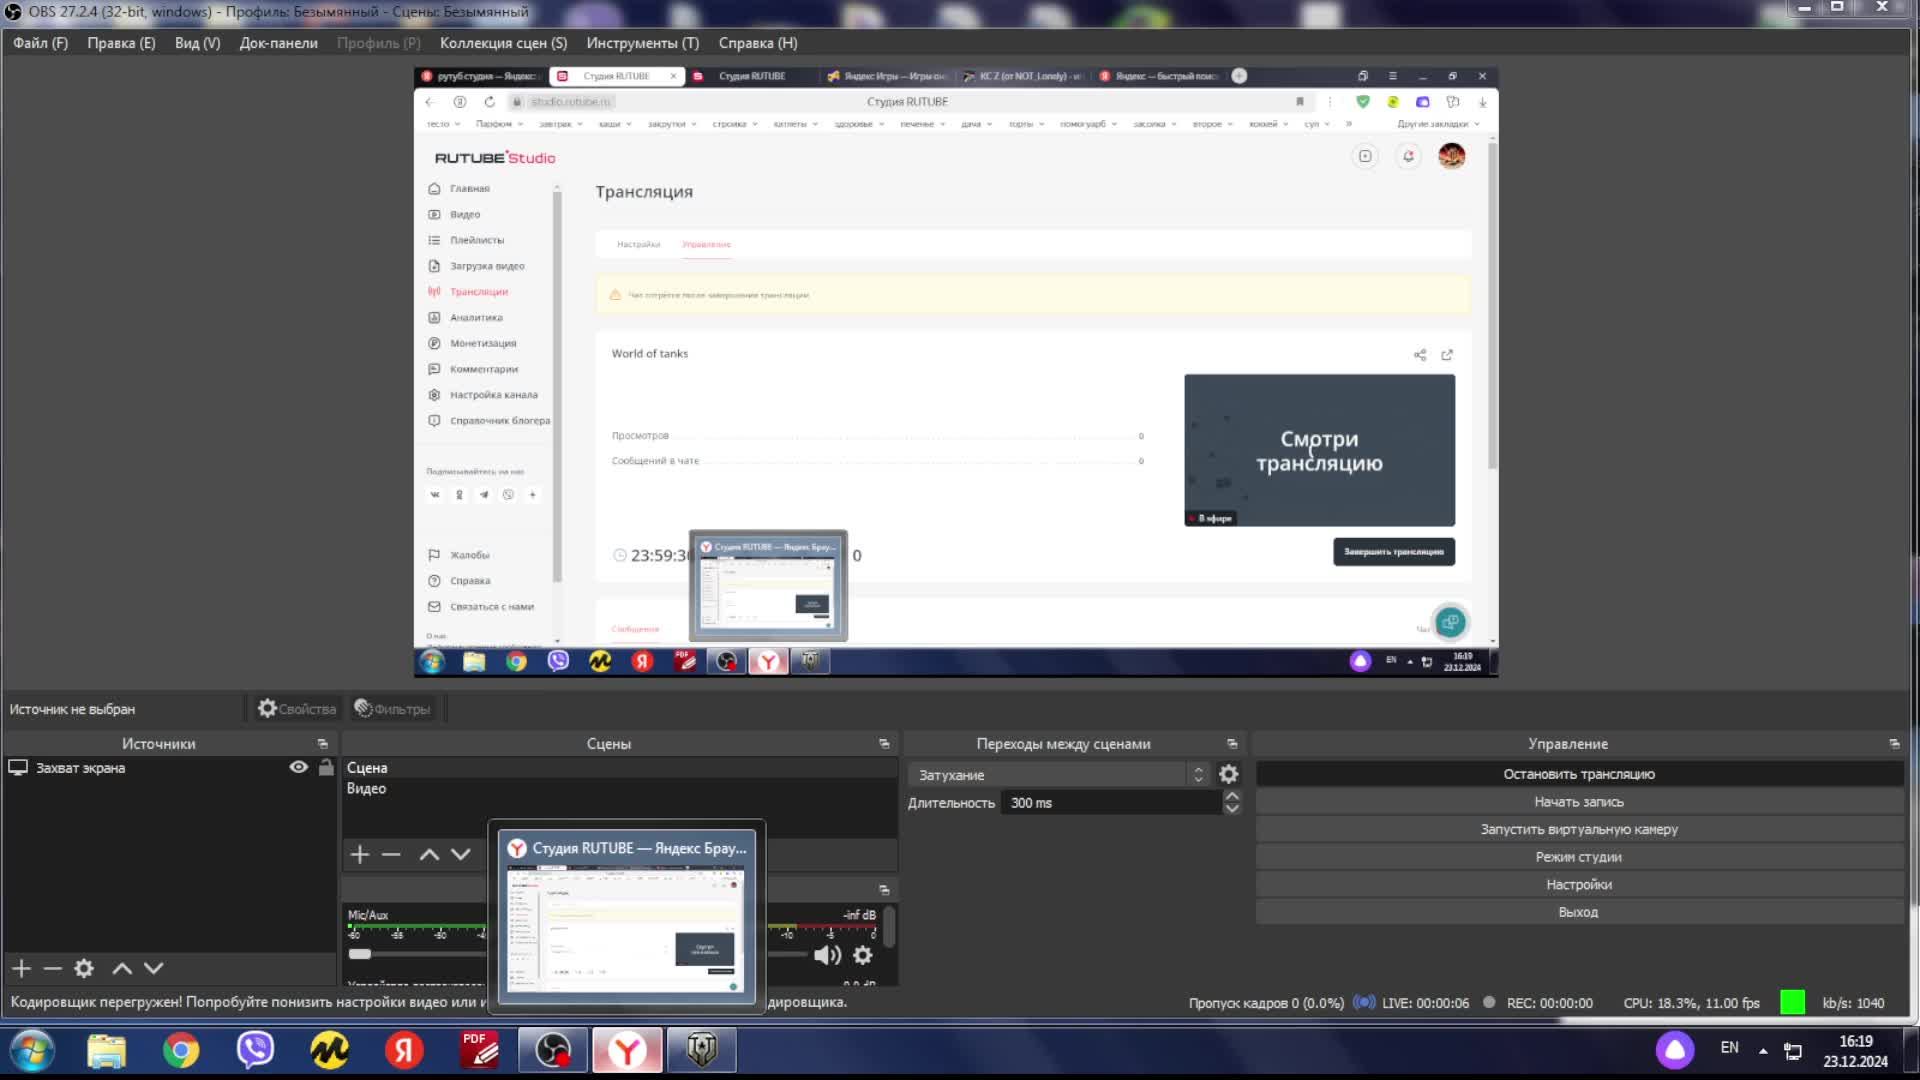Click the audio mixer vertical scrollbar

889,928
